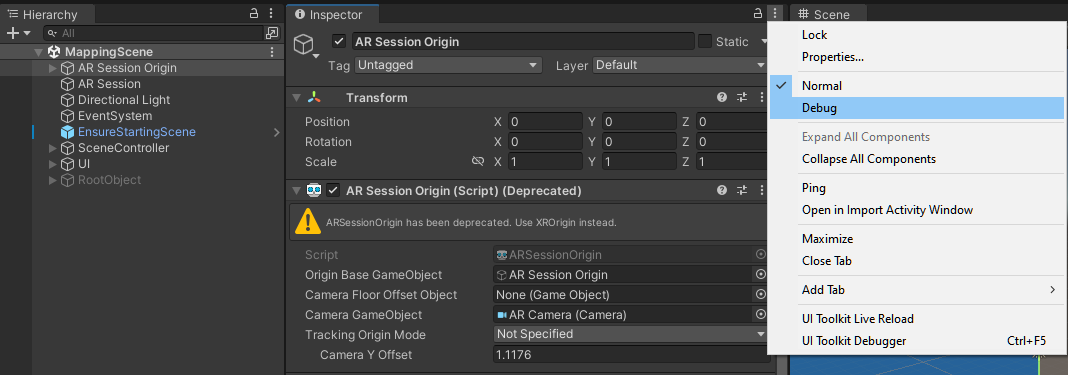Open Transform component three-dot menu
1068x375 pixels.
(761, 97)
